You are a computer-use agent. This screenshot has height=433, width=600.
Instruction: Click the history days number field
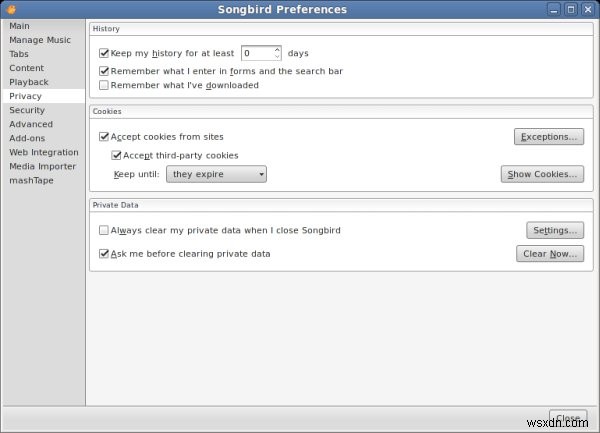pyautogui.click(x=256, y=53)
